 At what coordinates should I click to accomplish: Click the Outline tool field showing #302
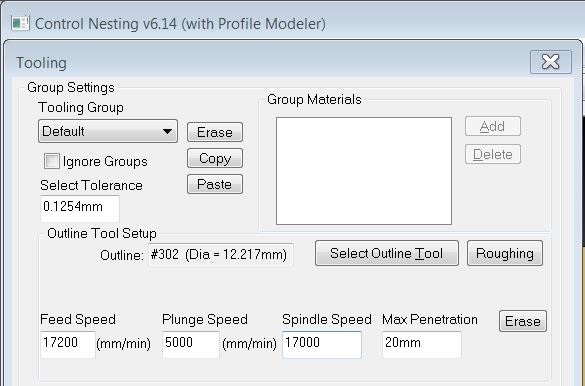221,255
